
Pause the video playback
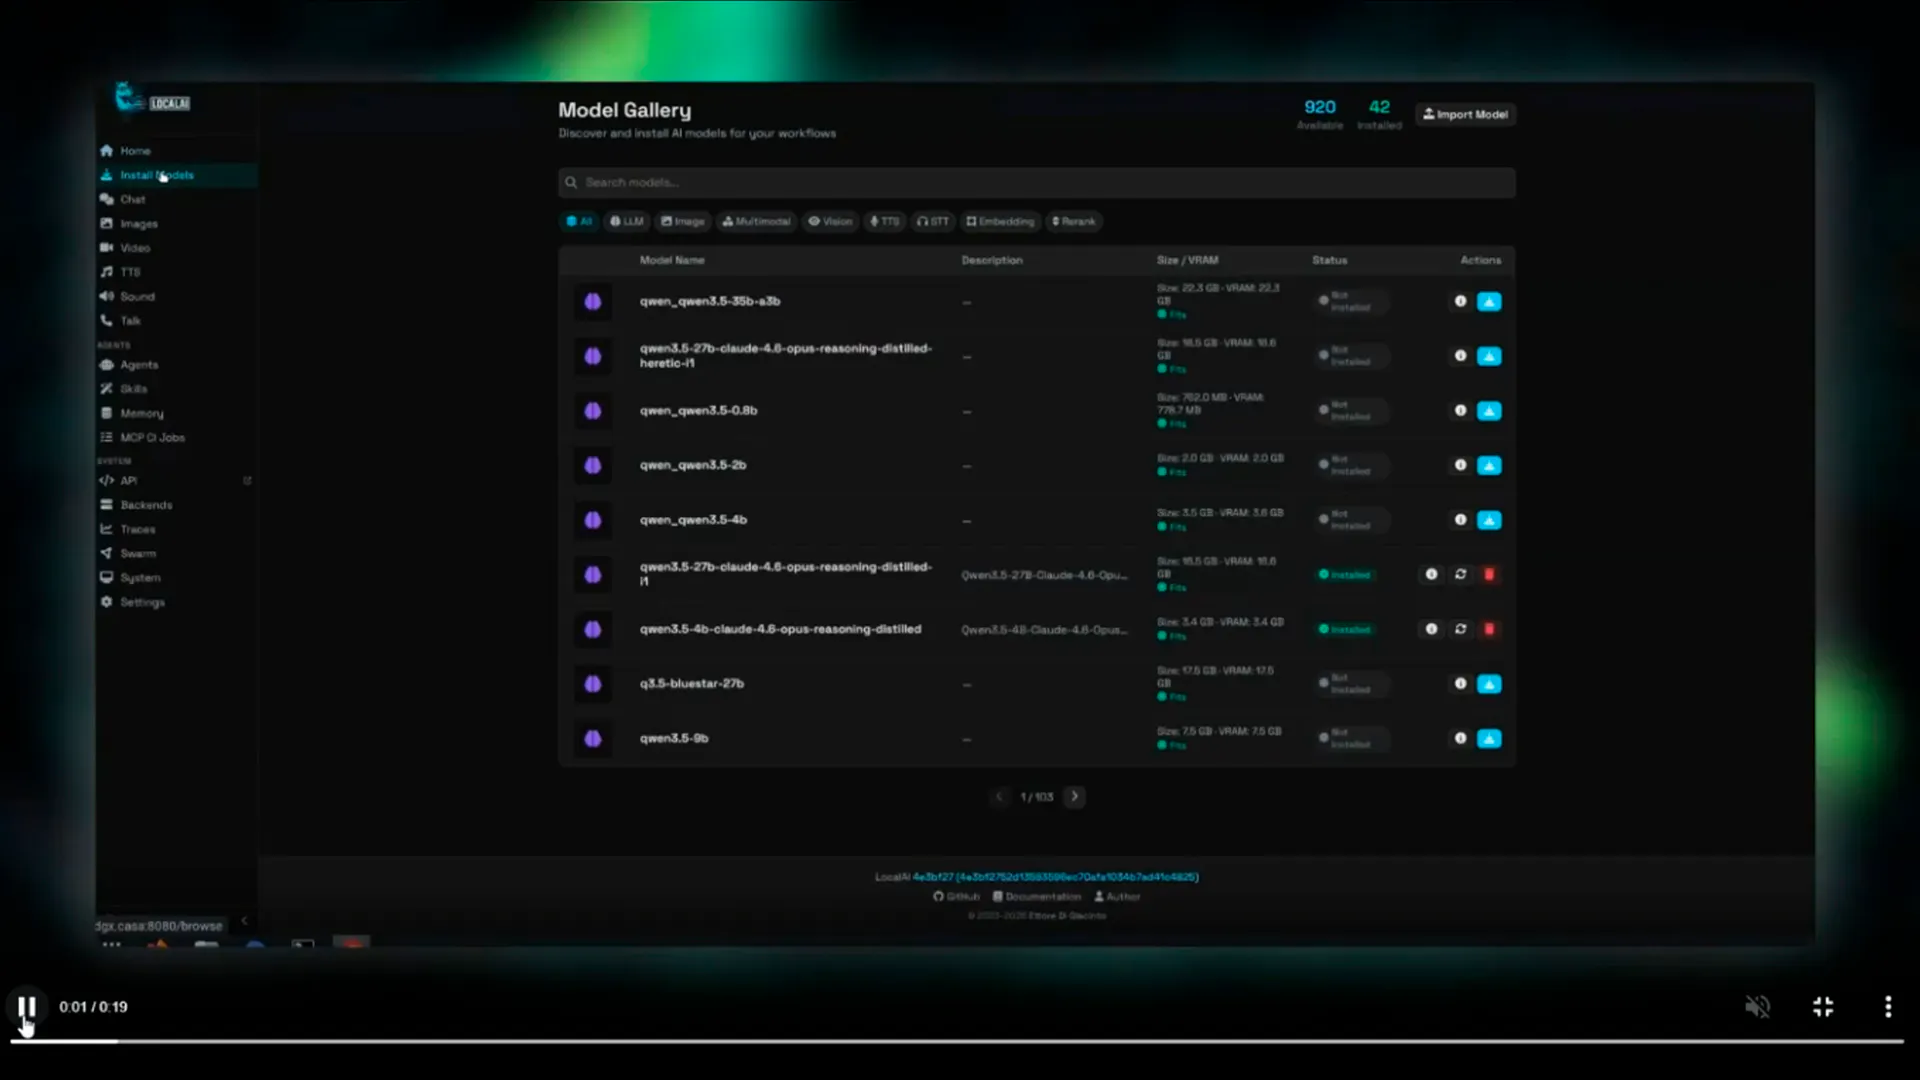[27, 1007]
